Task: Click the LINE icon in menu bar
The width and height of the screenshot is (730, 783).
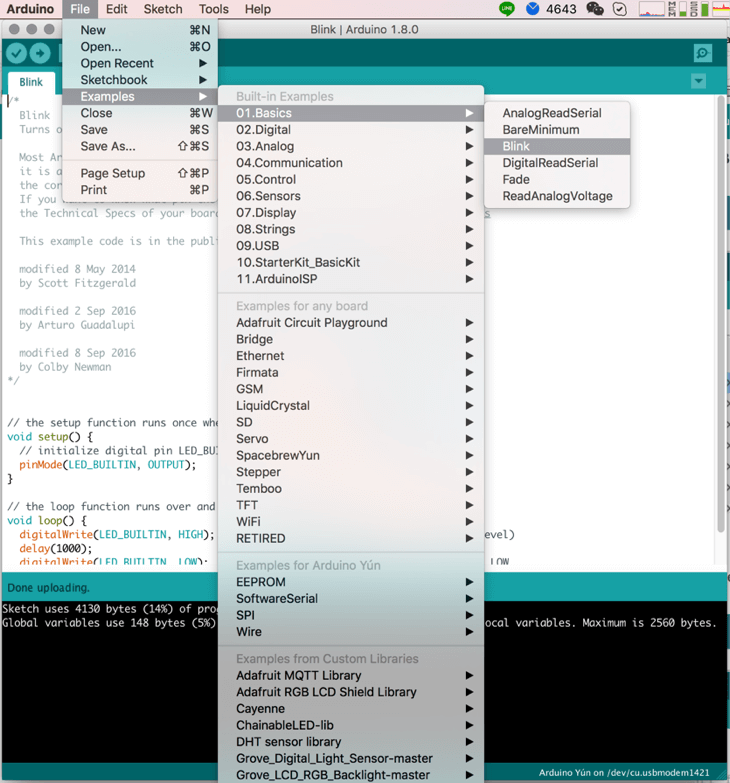Action: click(x=507, y=8)
